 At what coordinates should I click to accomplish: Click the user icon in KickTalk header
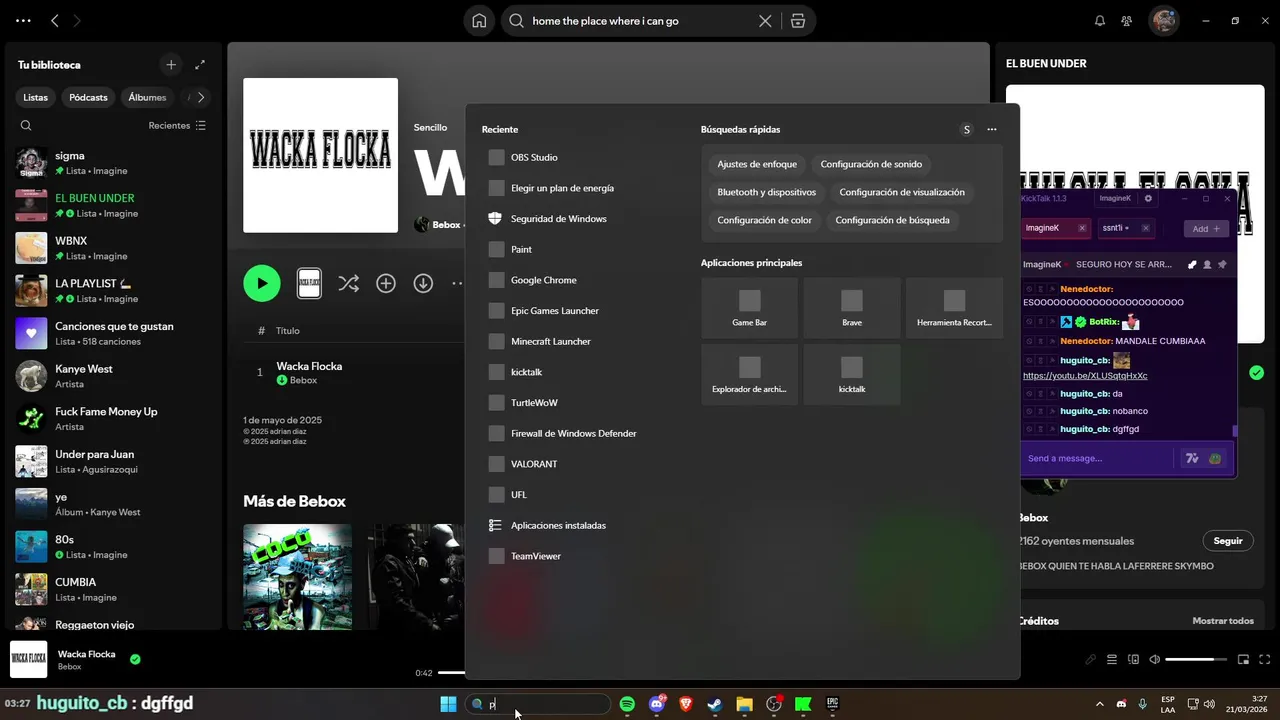tap(1207, 265)
